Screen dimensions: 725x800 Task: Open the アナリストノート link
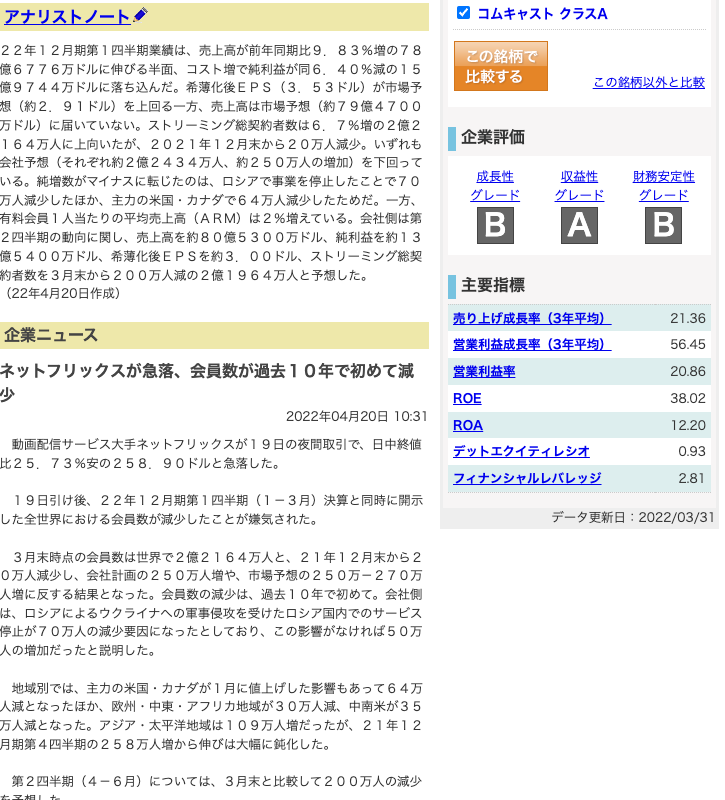67,17
